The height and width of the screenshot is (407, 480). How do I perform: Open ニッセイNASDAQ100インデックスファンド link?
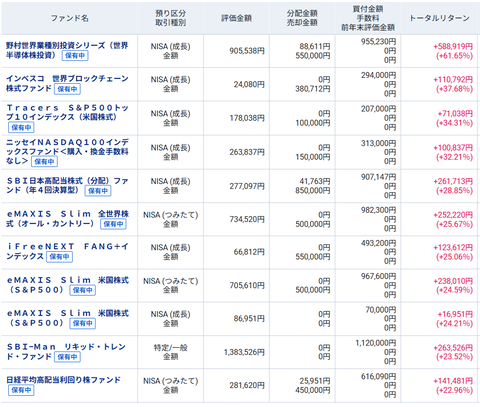coord(67,152)
